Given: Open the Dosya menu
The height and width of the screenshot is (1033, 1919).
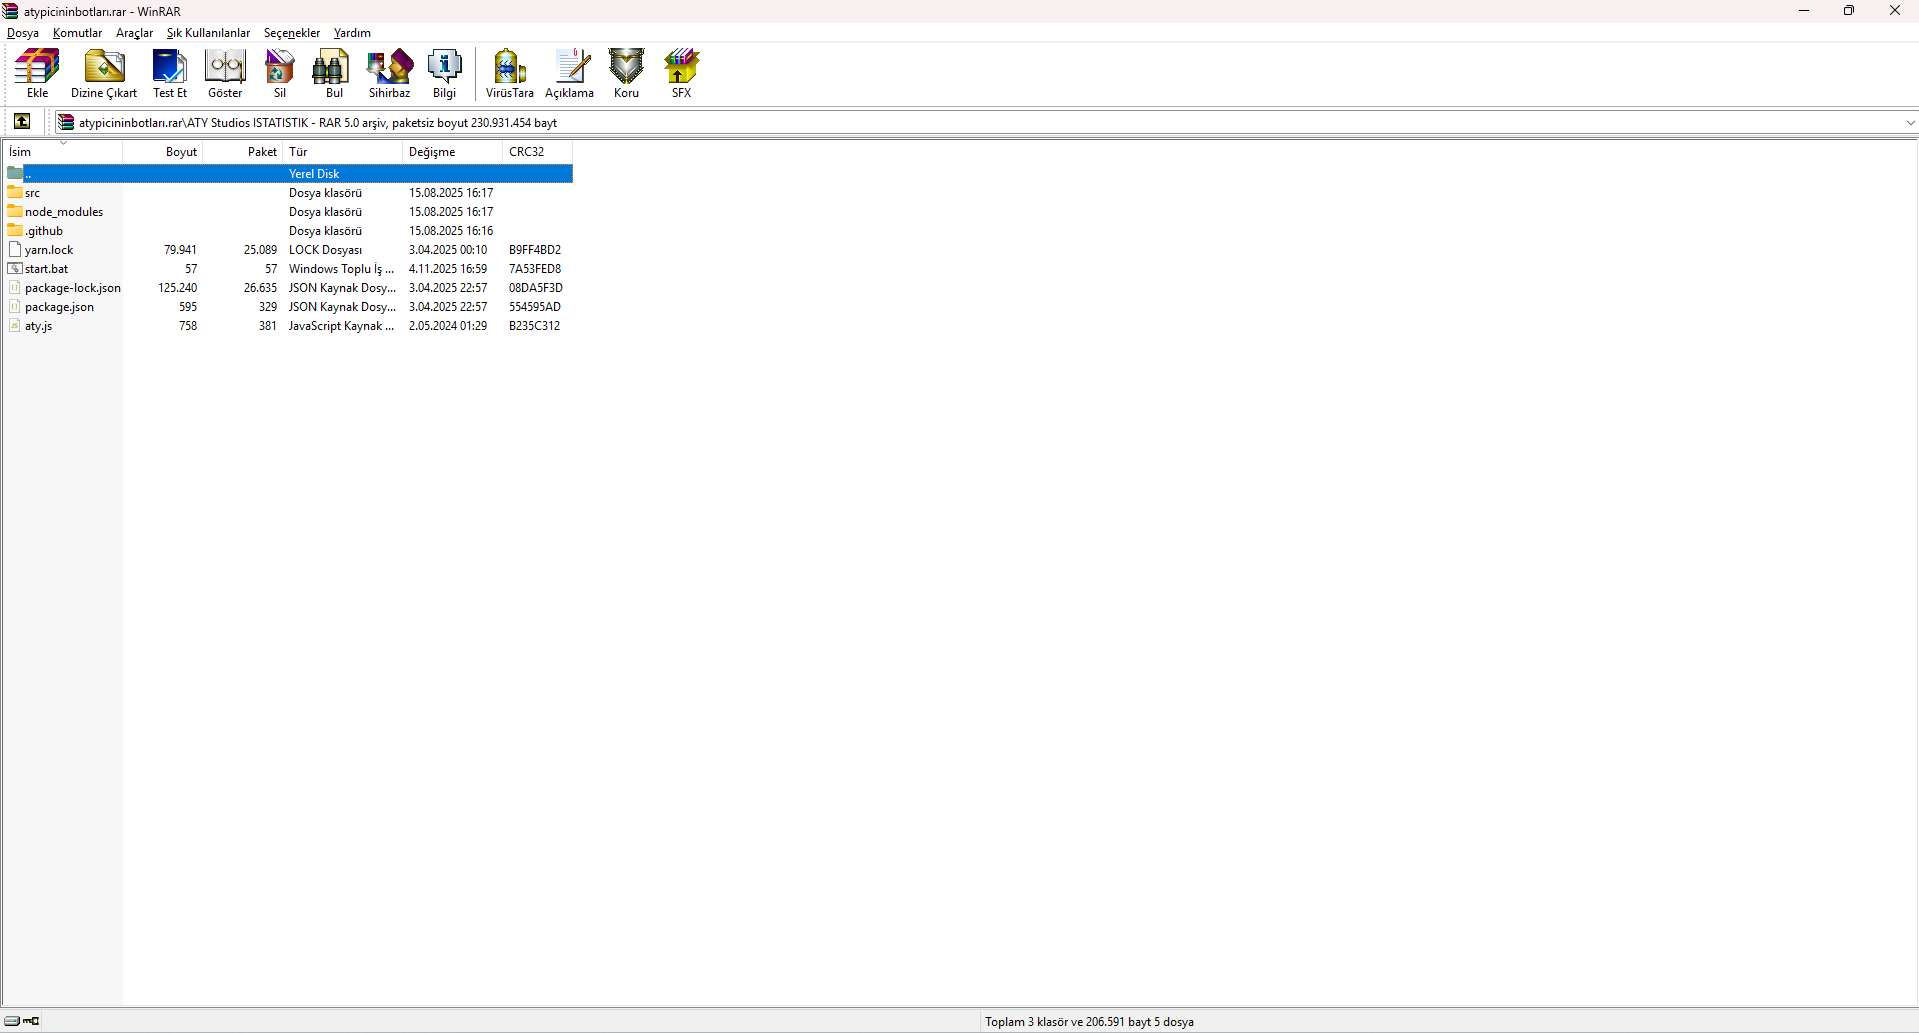Looking at the screenshot, I should (x=23, y=33).
